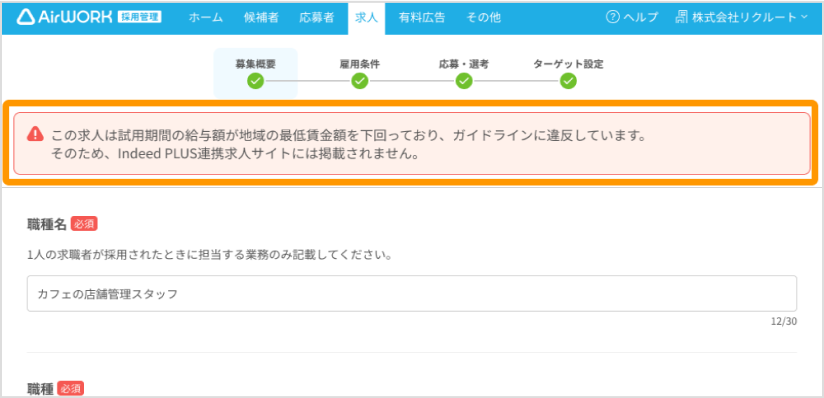The image size is (824, 398).
Task: Click the 必須 badge beside 職種名
Action: 84,224
